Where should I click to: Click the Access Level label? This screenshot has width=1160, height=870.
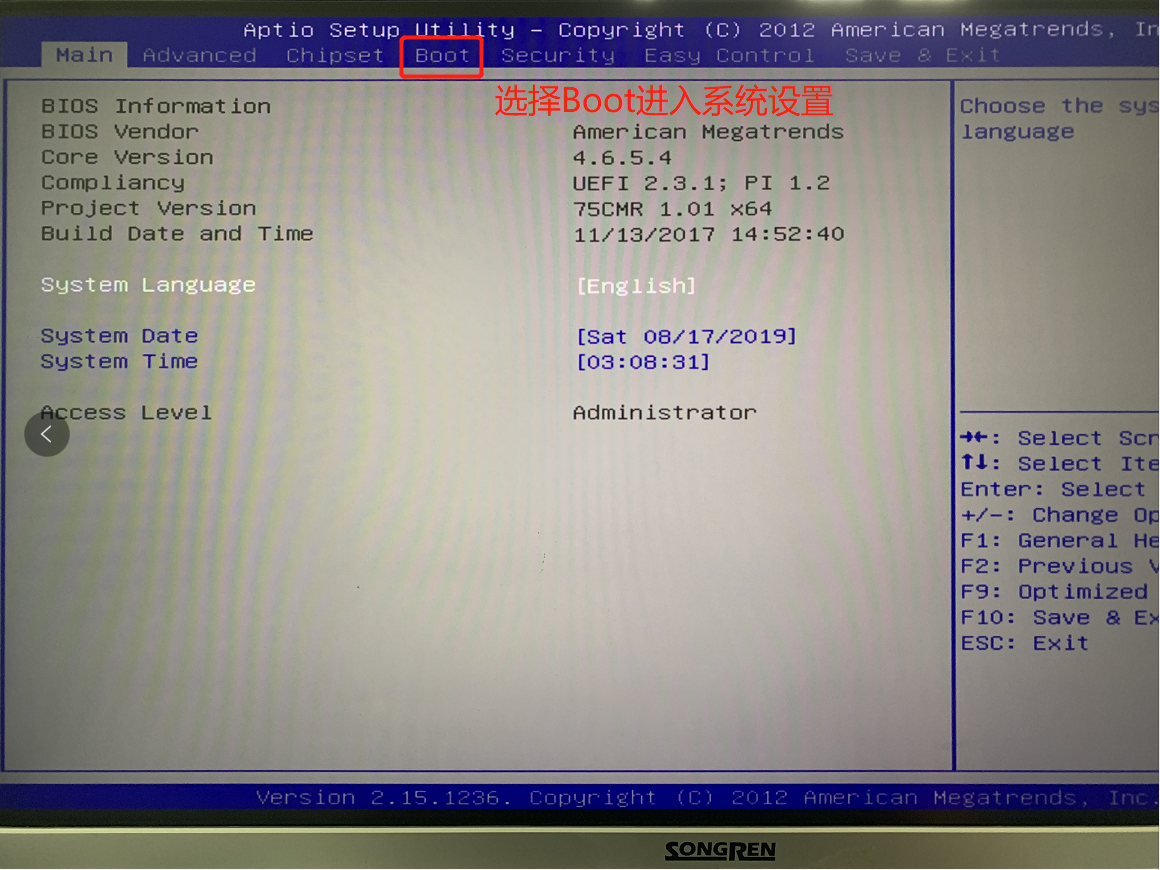click(126, 413)
